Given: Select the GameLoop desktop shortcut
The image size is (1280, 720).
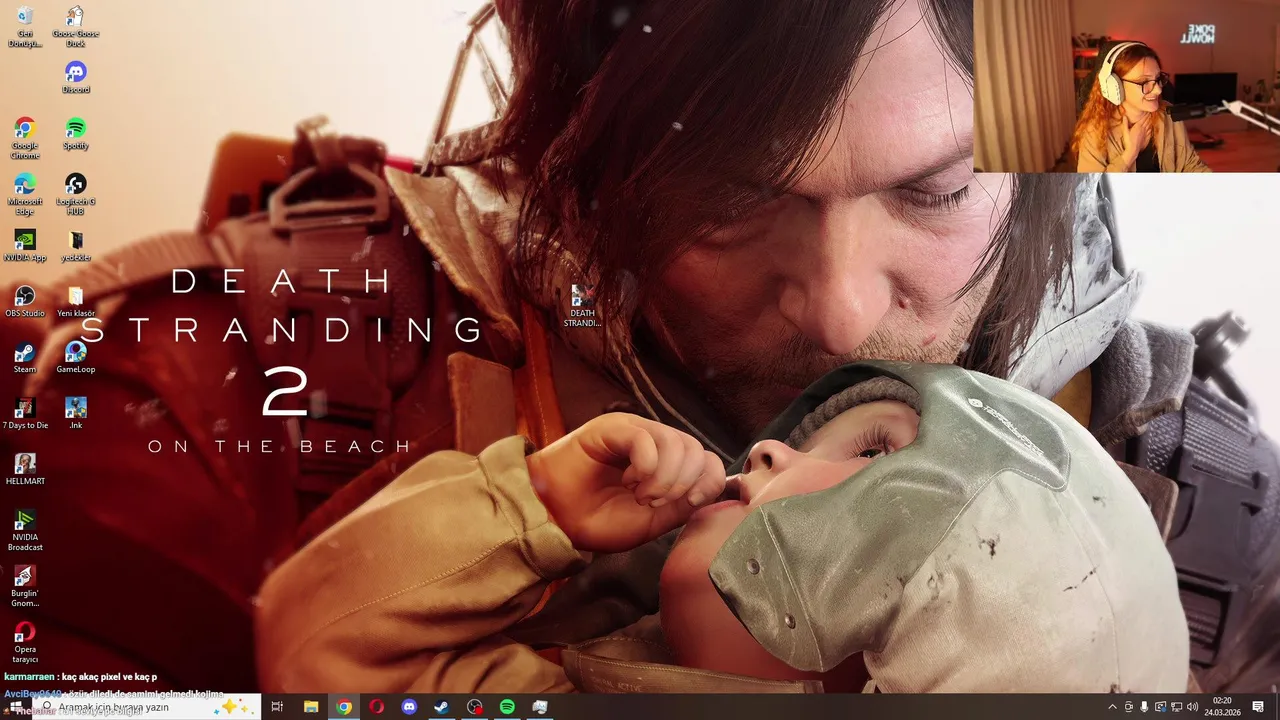Looking at the screenshot, I should pyautogui.click(x=75, y=357).
